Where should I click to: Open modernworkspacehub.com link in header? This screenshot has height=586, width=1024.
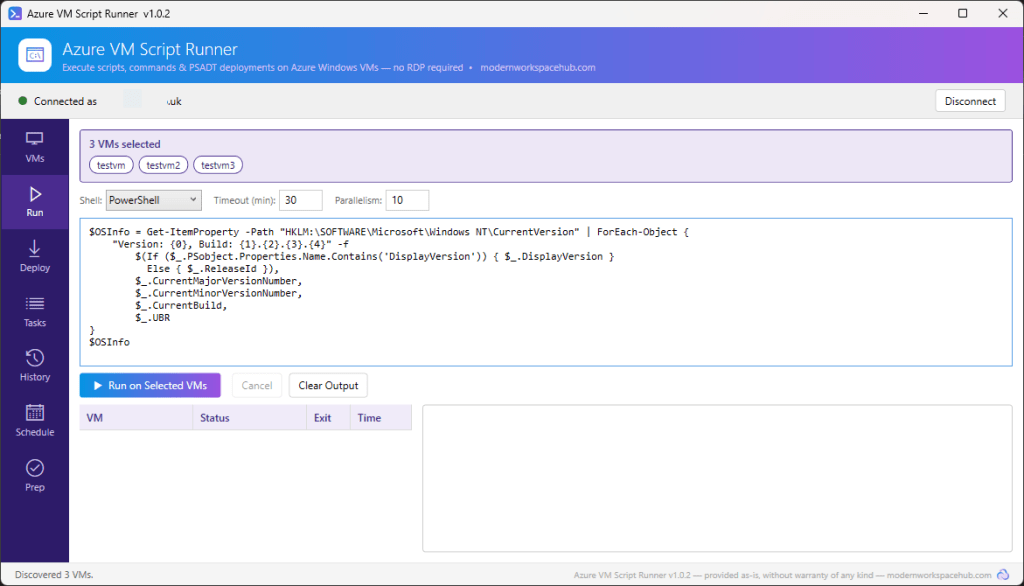coord(537,67)
